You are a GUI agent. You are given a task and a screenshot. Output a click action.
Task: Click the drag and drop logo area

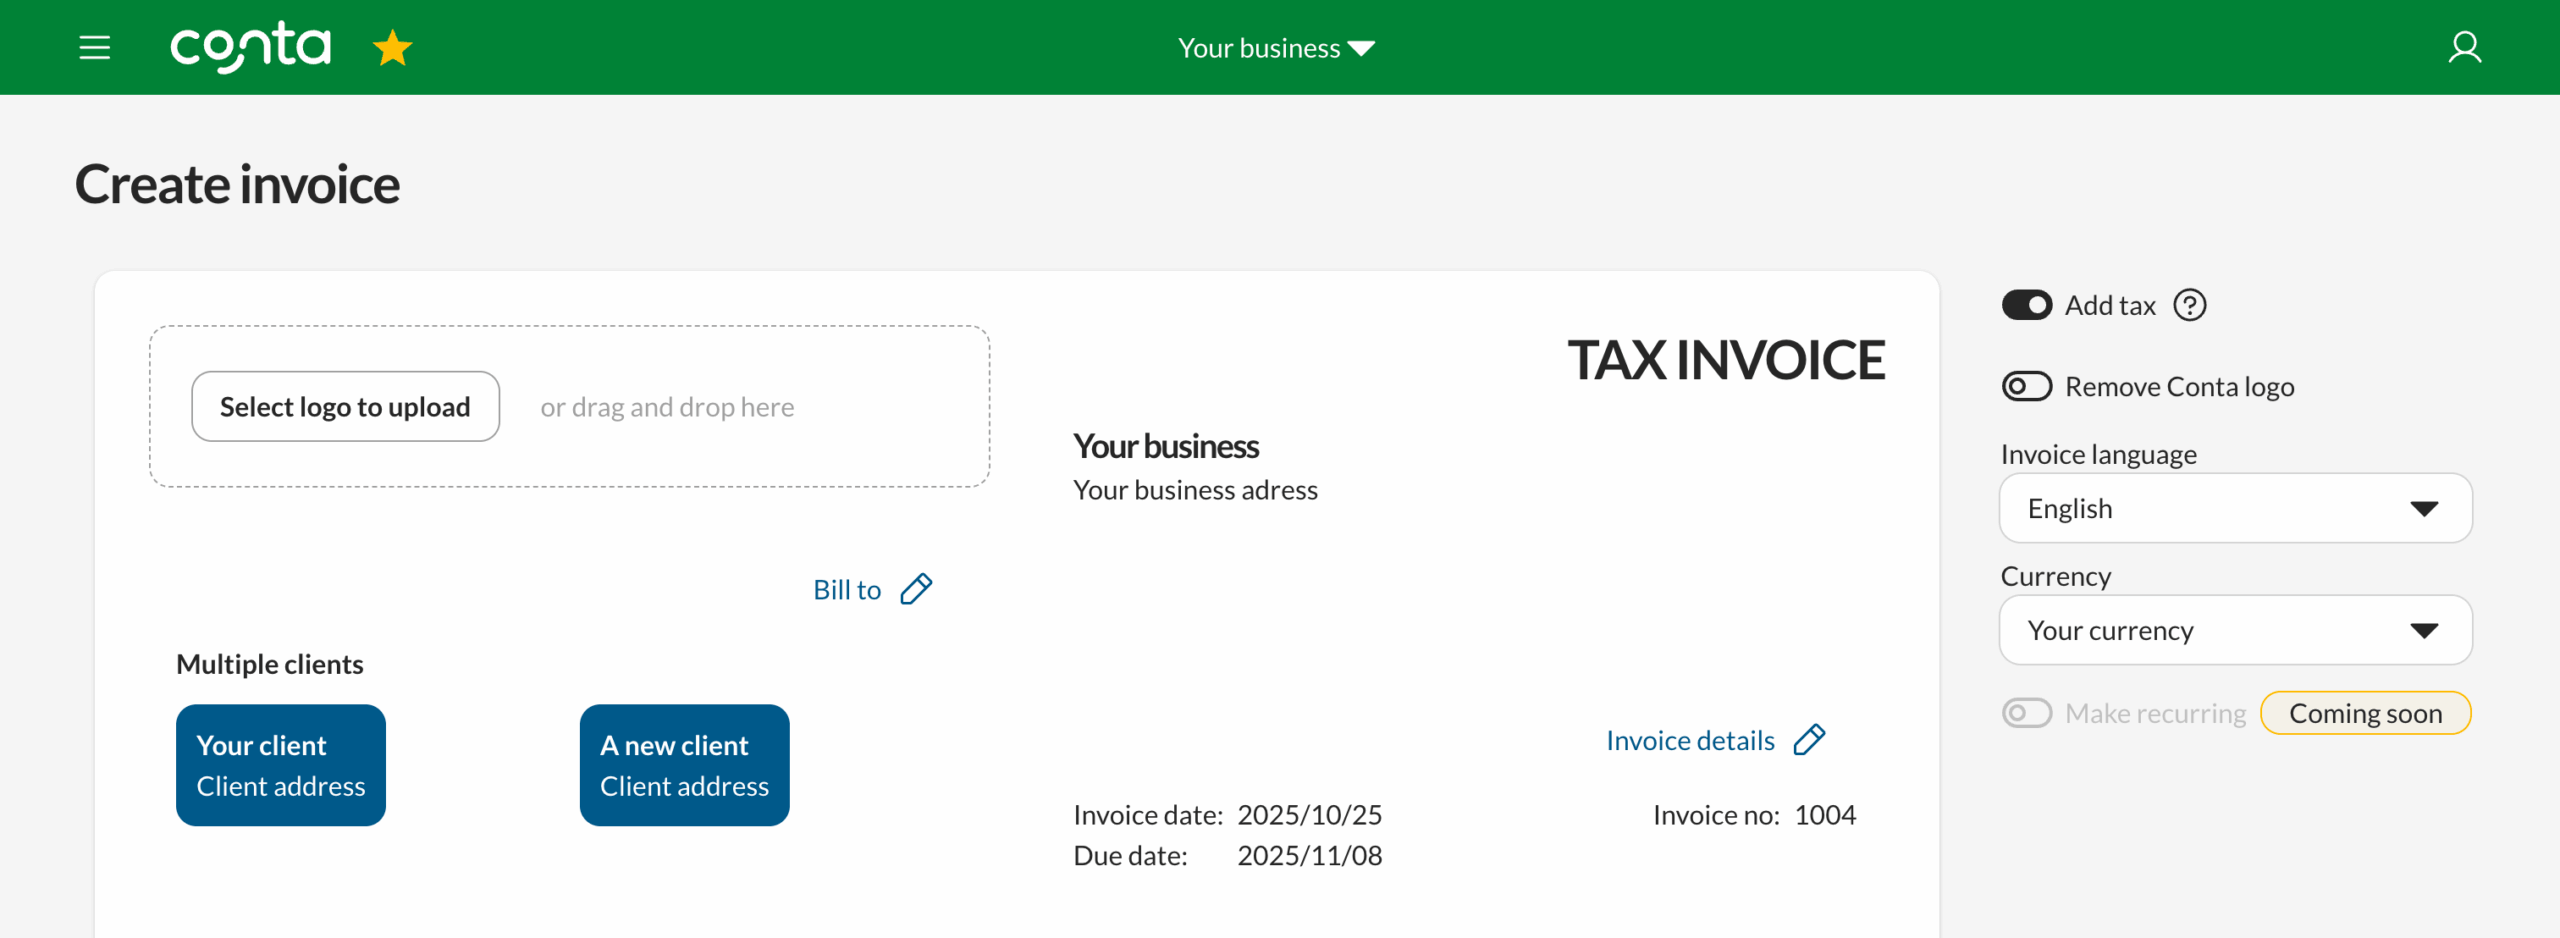click(x=667, y=406)
